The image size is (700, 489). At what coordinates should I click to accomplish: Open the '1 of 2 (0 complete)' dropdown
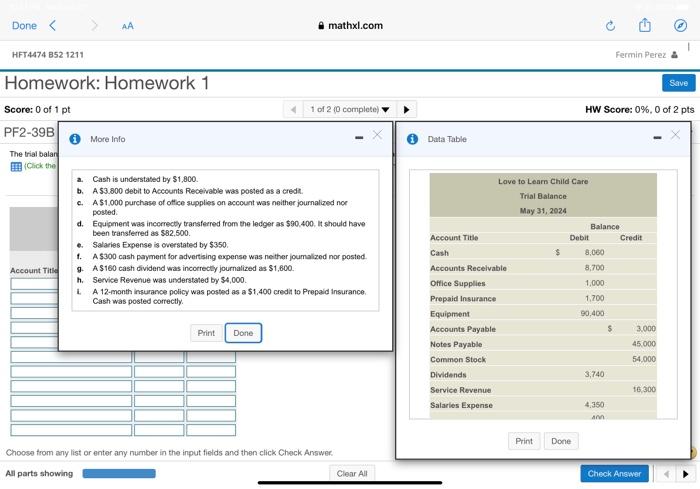pos(350,109)
